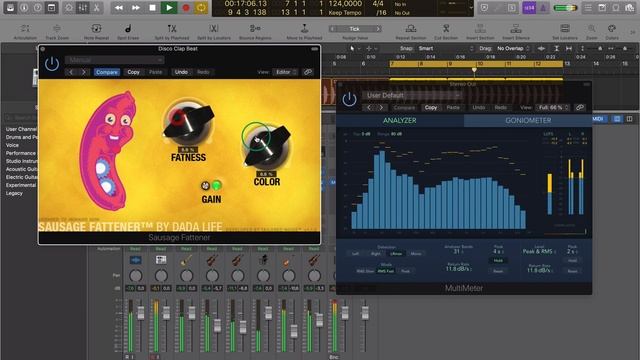This screenshot has height=360, width=640.
Task: Toggle the Inspector button
Action: coord(24,7)
